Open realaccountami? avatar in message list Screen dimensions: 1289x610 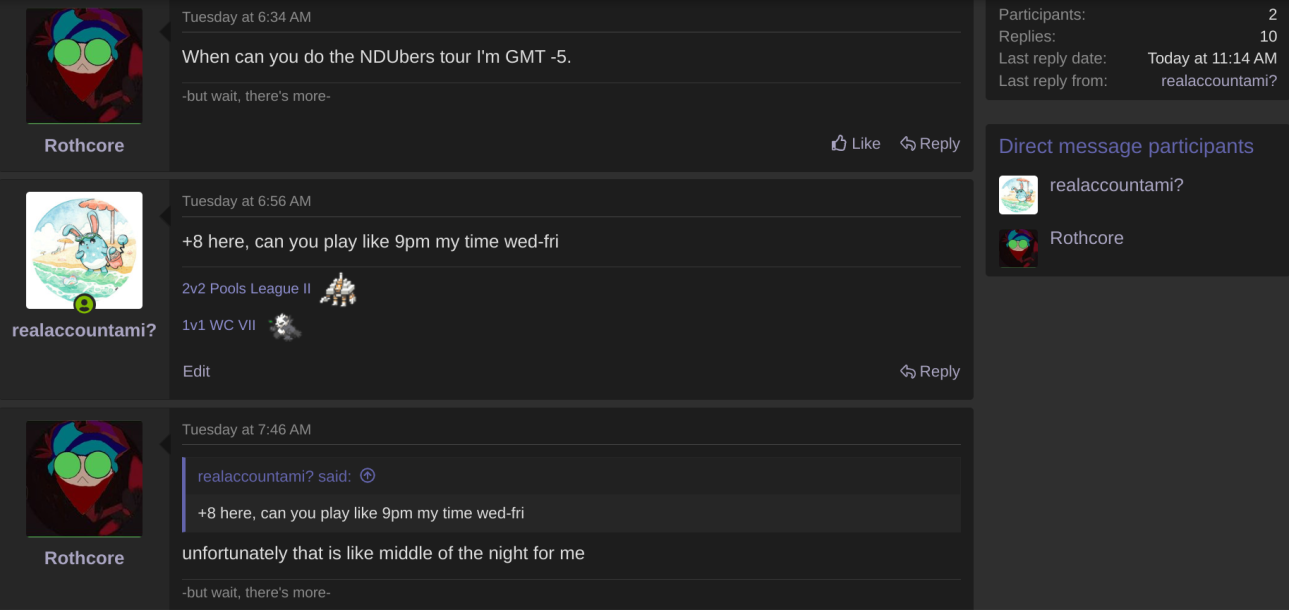pos(84,250)
